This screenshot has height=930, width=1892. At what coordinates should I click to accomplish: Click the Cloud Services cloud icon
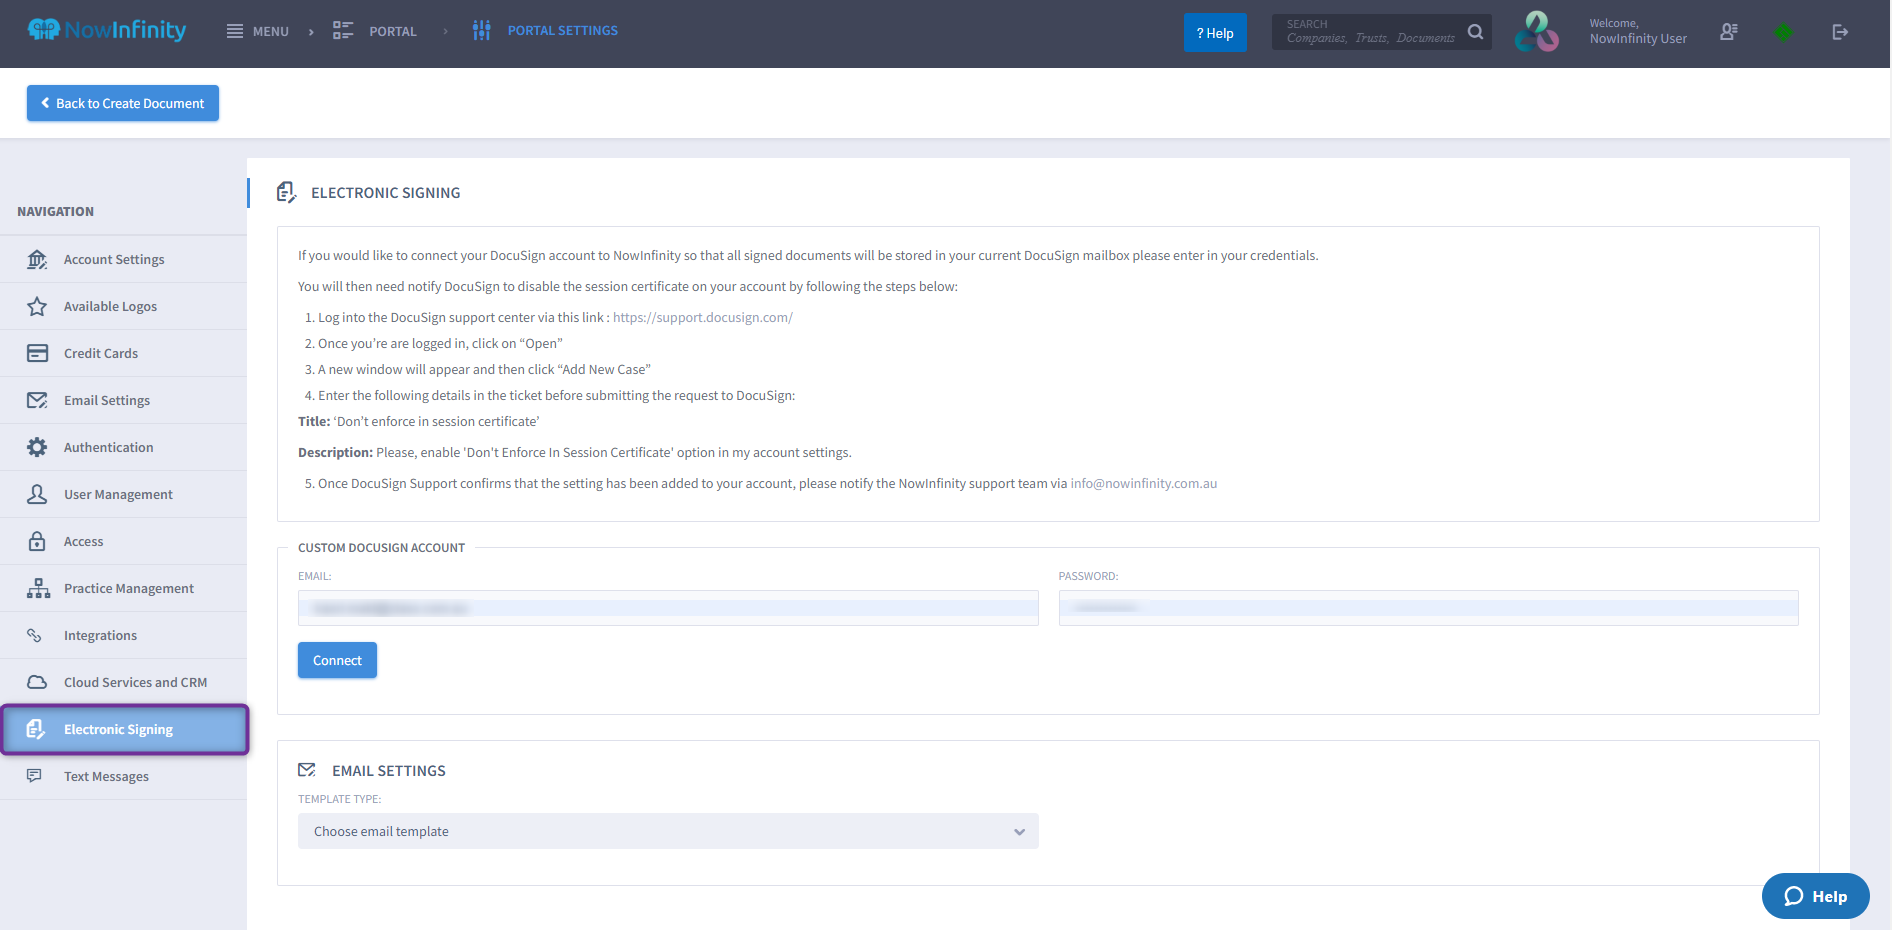tap(37, 682)
